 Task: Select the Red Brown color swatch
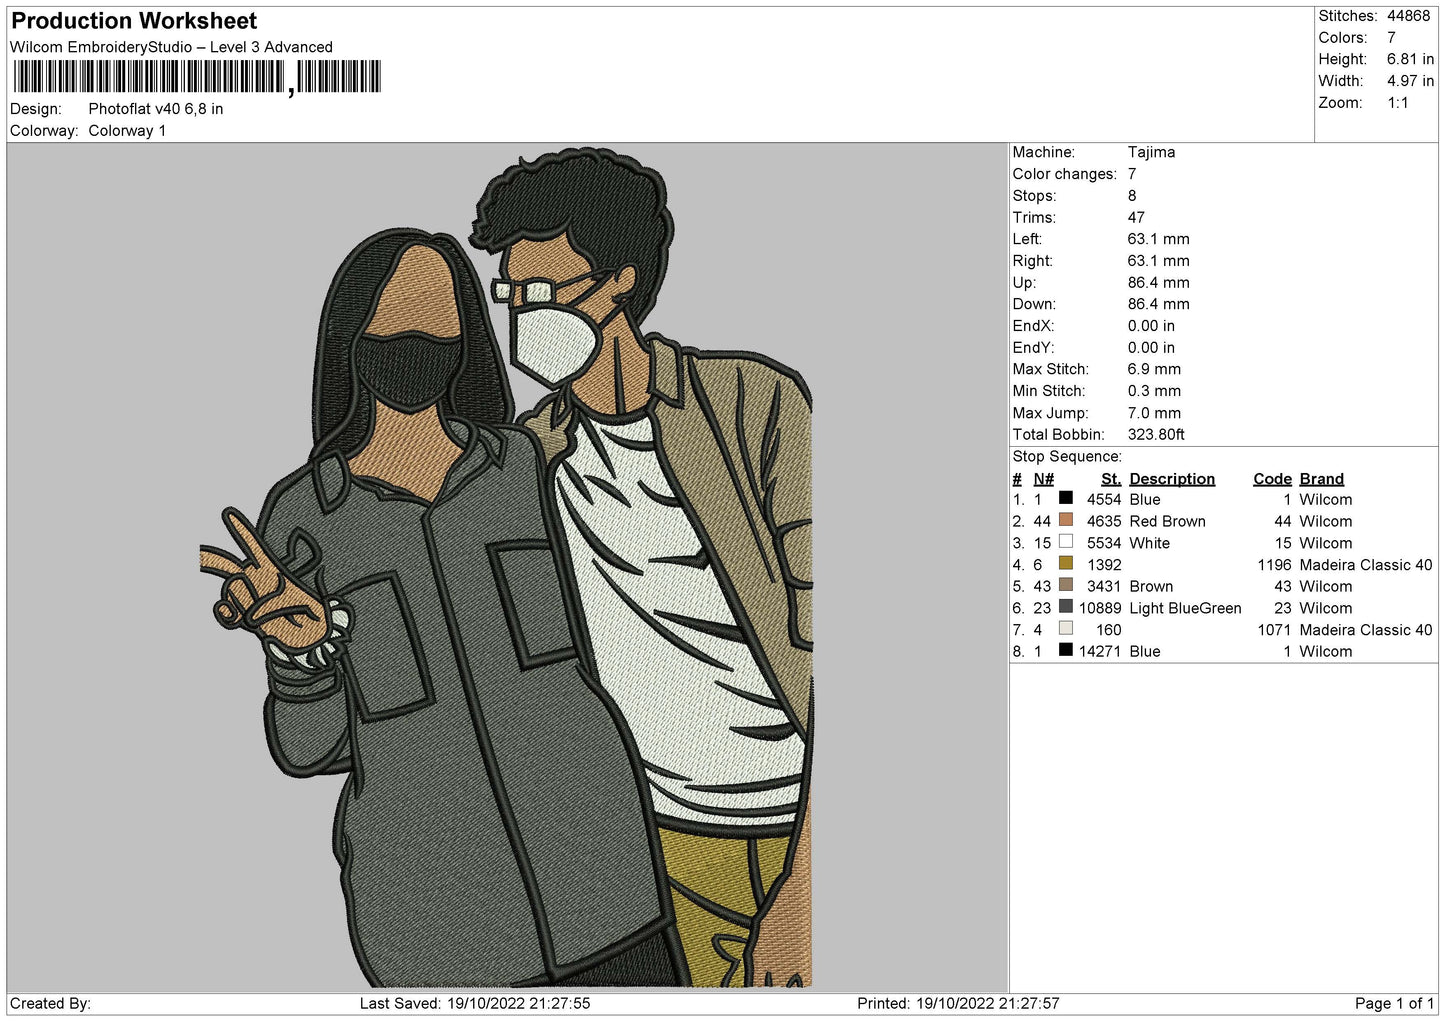1066,520
